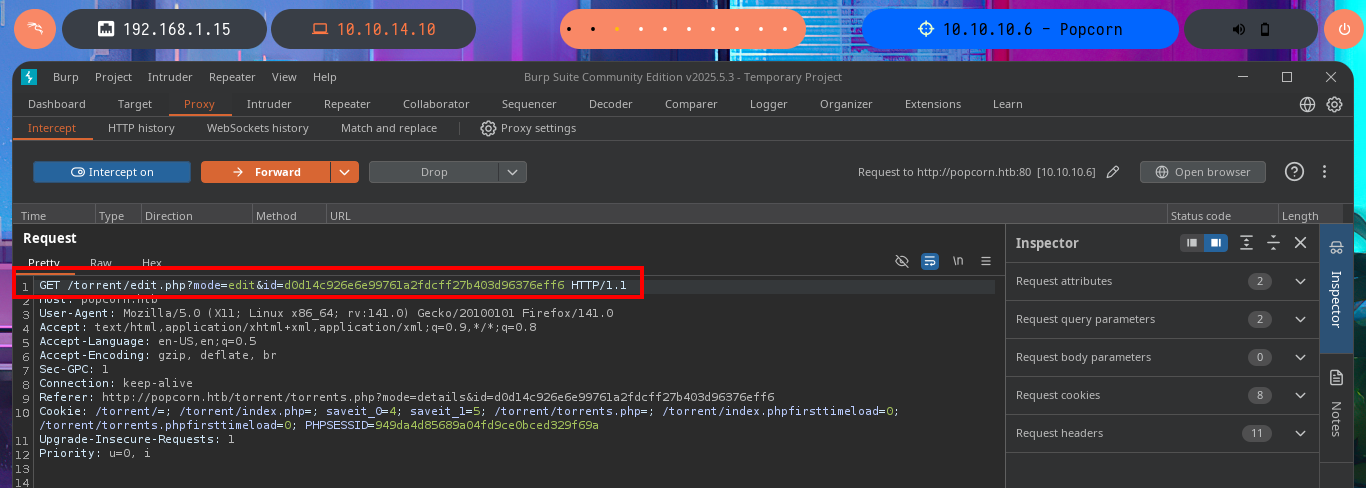The image size is (1366, 488).
Task: Expand Request headers section
Action: [x=1162, y=433]
